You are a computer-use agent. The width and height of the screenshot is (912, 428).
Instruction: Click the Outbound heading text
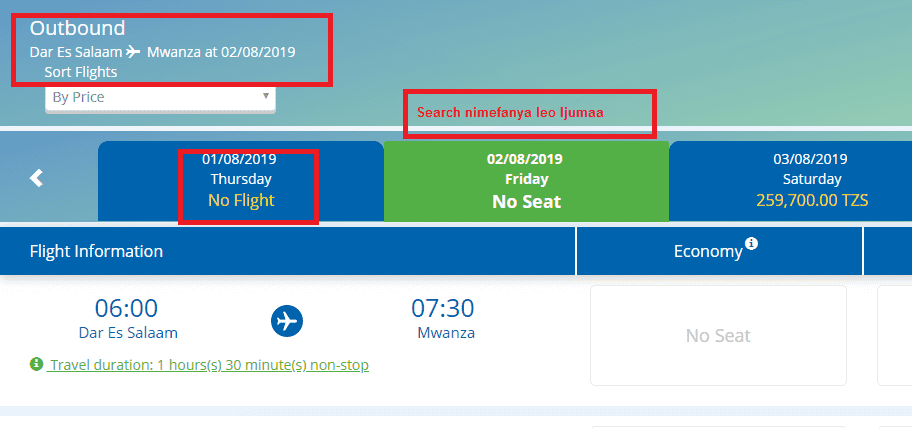[77, 28]
